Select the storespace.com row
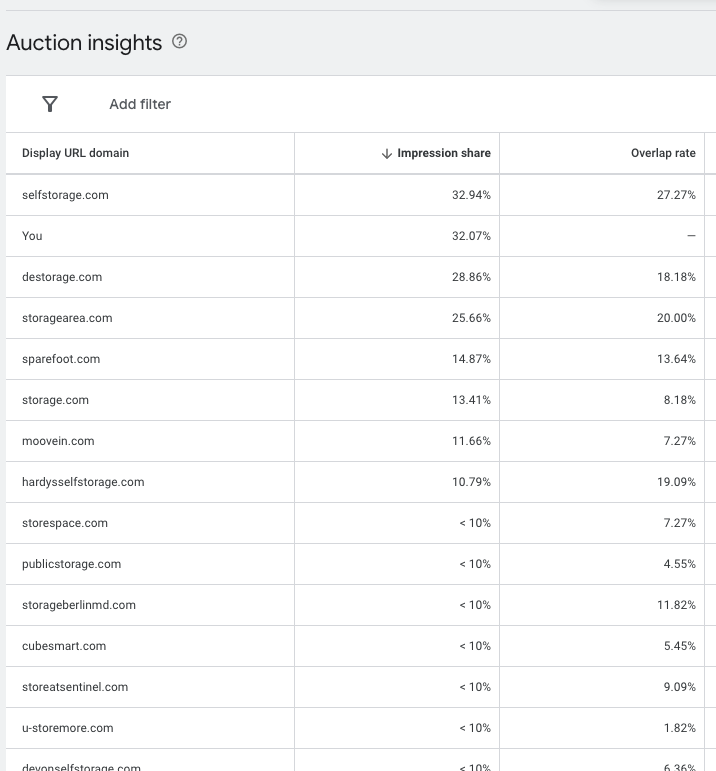 point(65,523)
